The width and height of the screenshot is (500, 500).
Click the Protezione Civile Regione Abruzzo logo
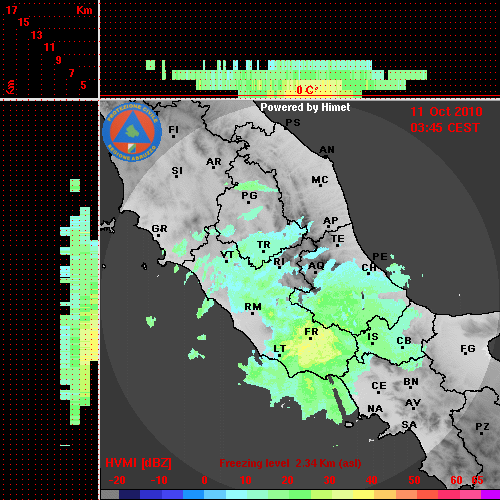point(132,133)
